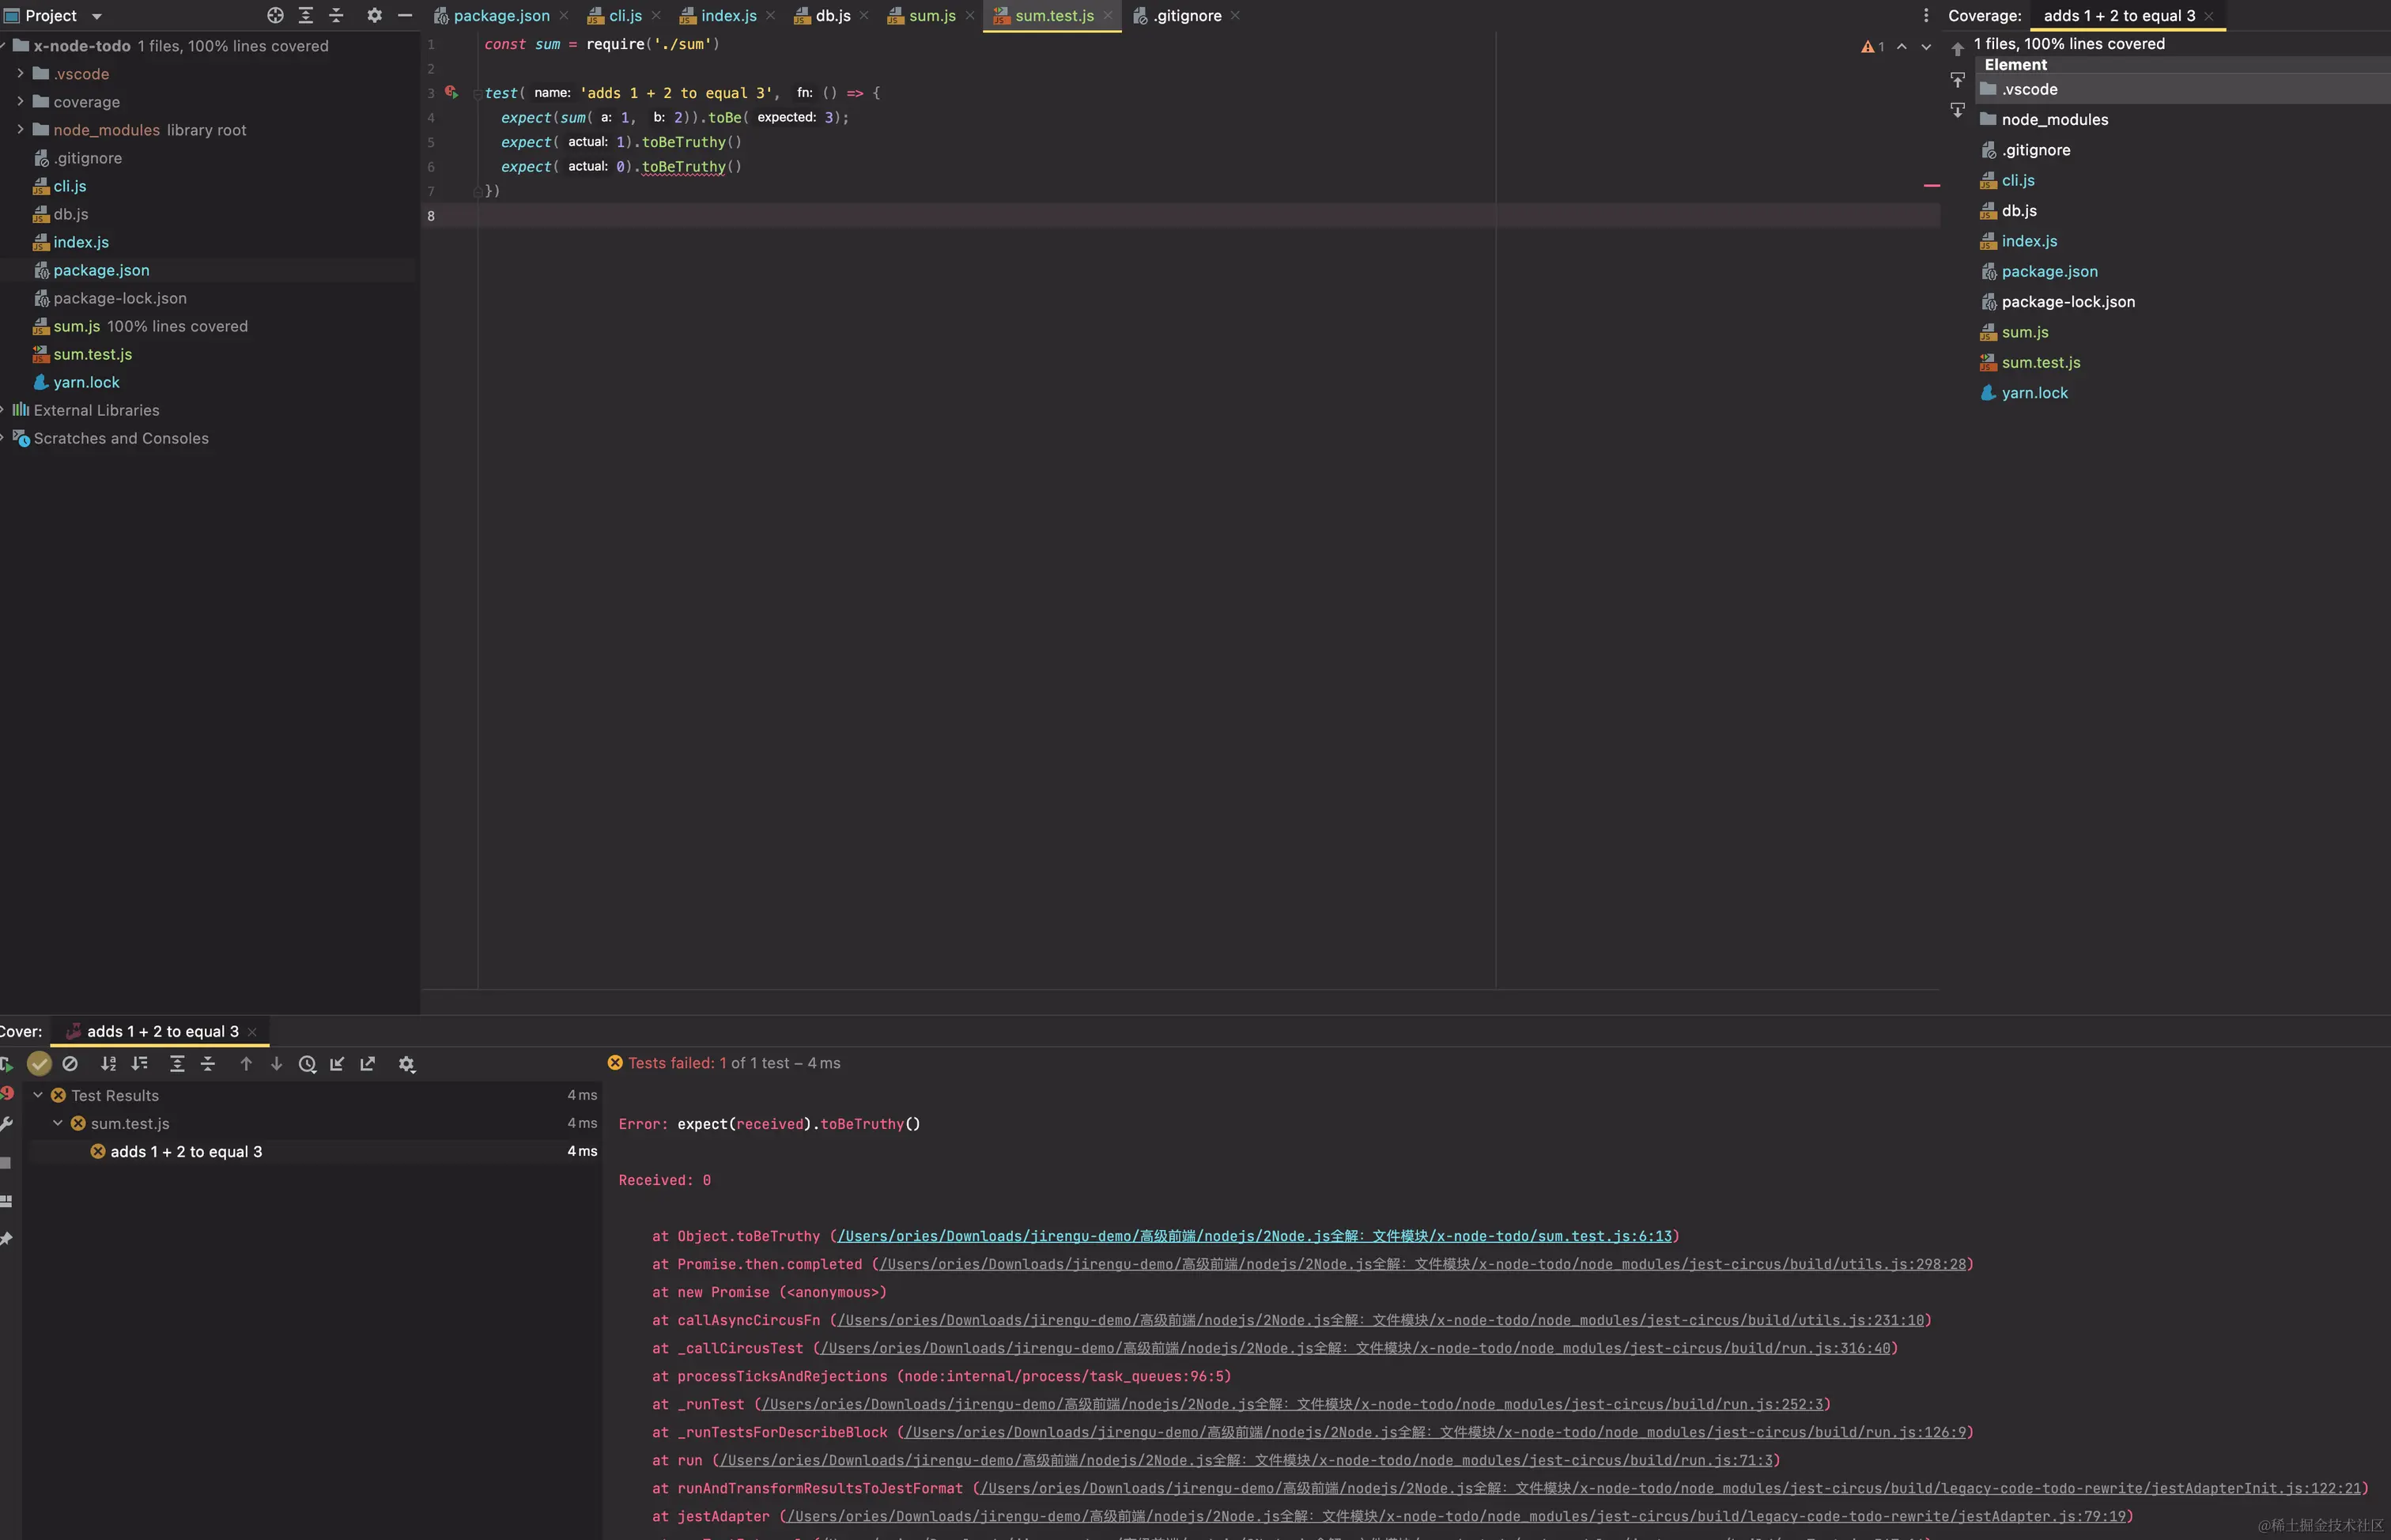This screenshot has height=1540, width=2391.
Task: Open jest-circus utils.js:298:28 link
Action: [1422, 1264]
